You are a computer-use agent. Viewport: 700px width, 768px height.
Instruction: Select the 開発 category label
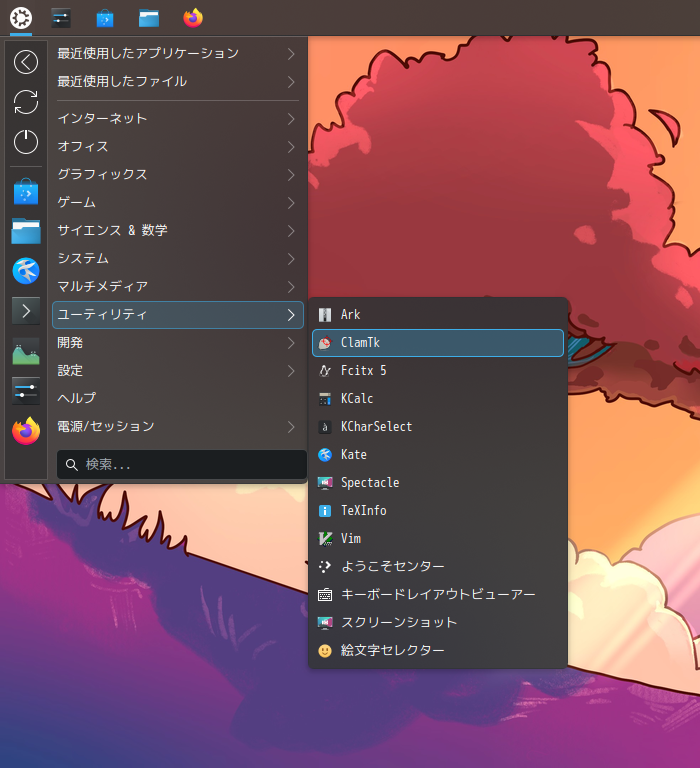pyautogui.click(x=70, y=342)
